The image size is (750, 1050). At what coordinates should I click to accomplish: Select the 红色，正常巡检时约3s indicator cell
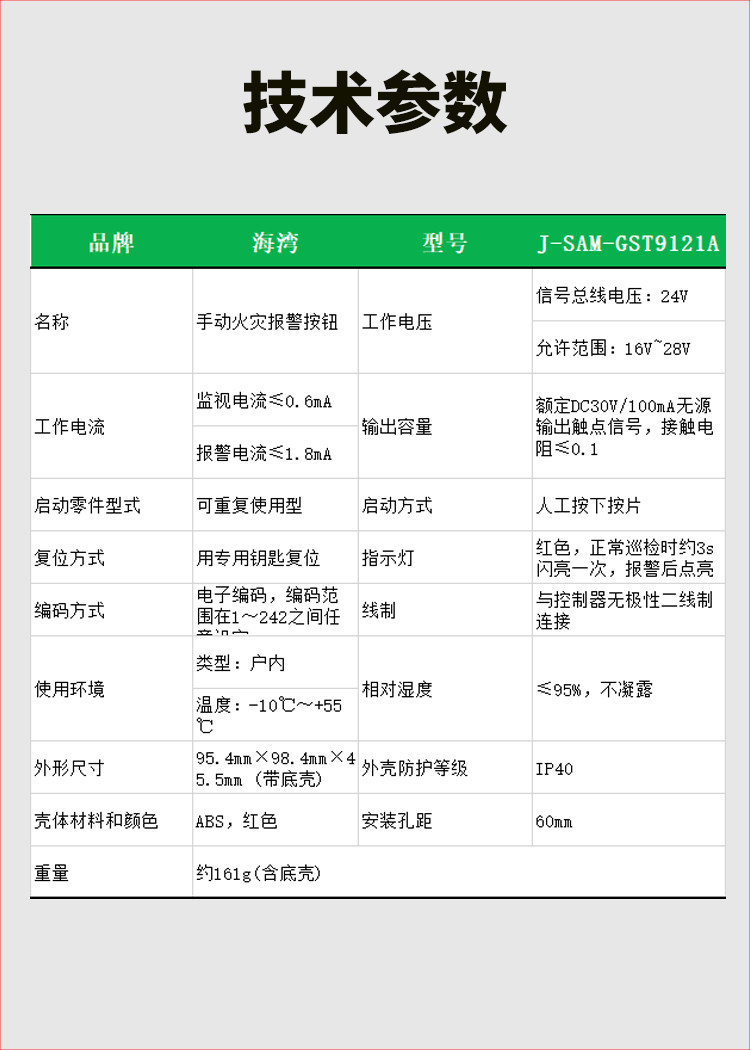pyautogui.click(x=629, y=557)
